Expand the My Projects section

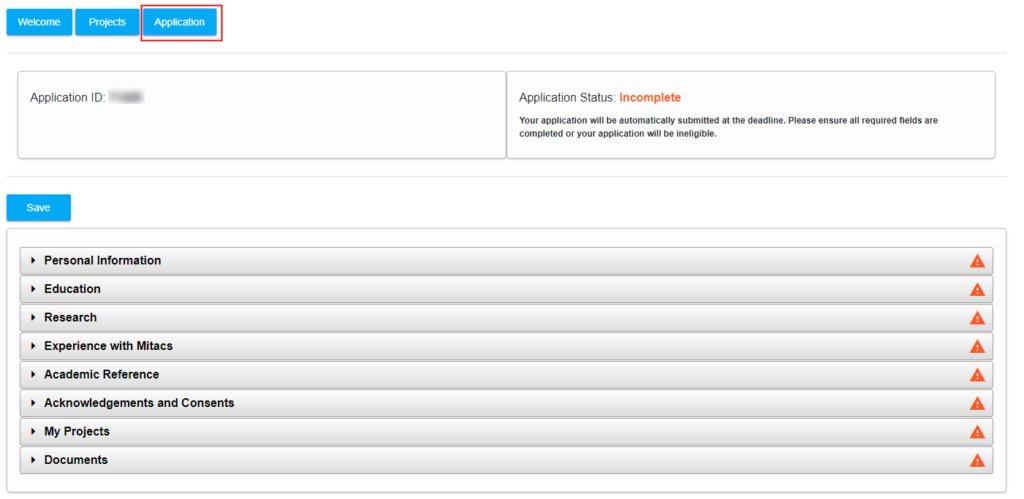pos(506,432)
